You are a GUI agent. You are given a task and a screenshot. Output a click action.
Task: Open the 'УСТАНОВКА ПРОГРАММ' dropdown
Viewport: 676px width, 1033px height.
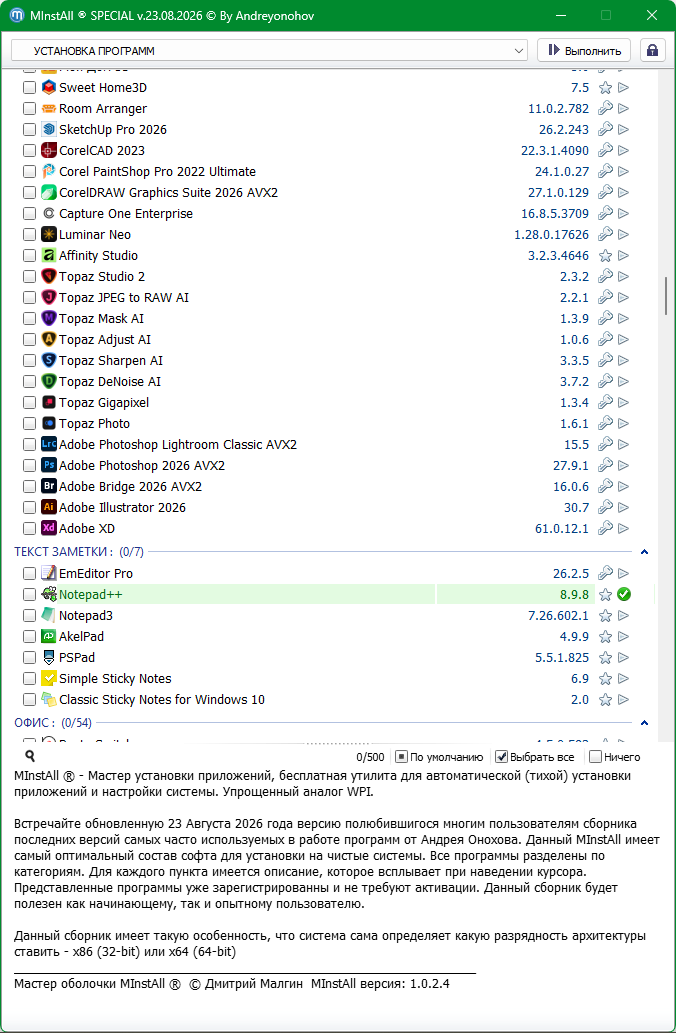[269, 51]
